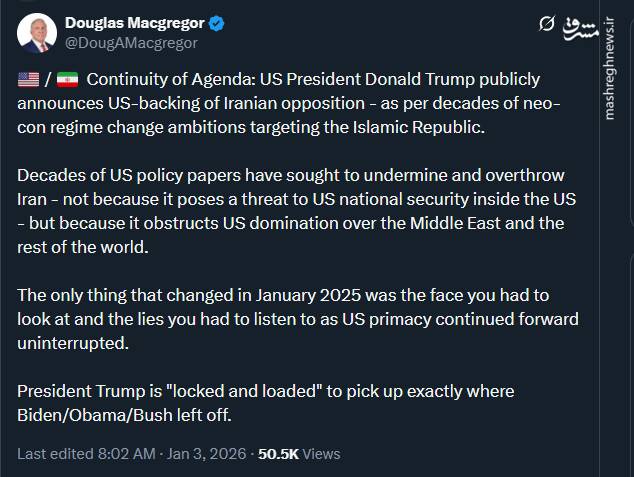This screenshot has height=477, width=634.
Task: Open the "Last edited" edit history link
Action: click(53, 453)
